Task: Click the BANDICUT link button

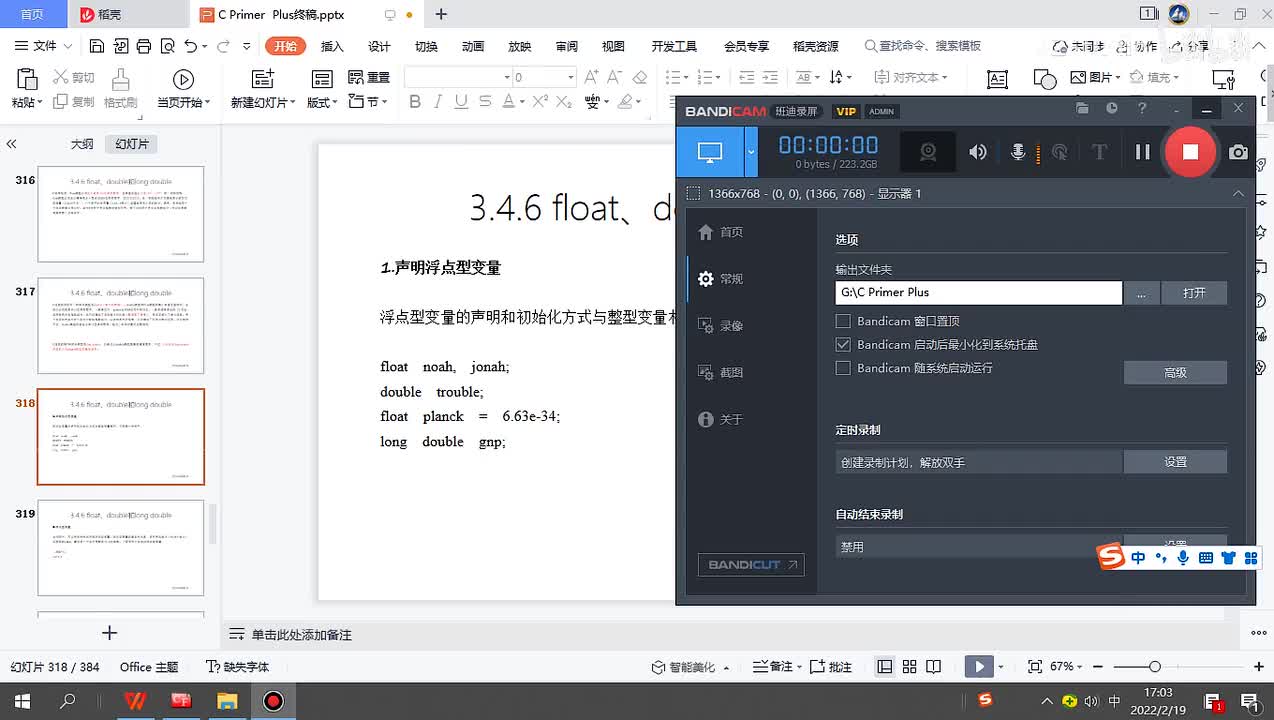Action: tap(751, 565)
